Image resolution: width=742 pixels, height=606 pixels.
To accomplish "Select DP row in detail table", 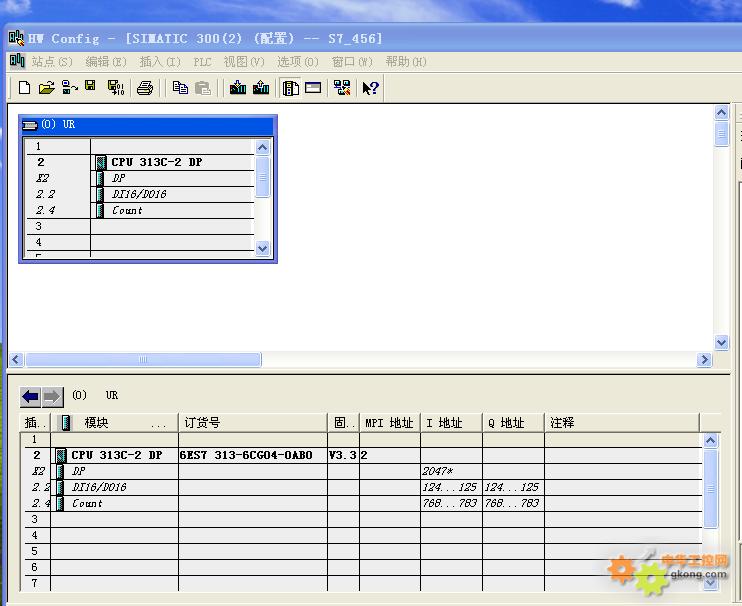I will [x=363, y=472].
